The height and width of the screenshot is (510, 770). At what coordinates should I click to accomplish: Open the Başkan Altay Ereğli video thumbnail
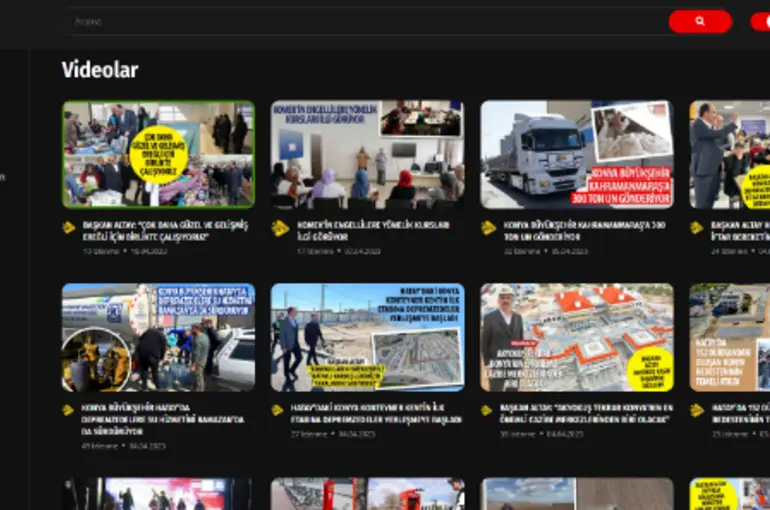point(158,155)
